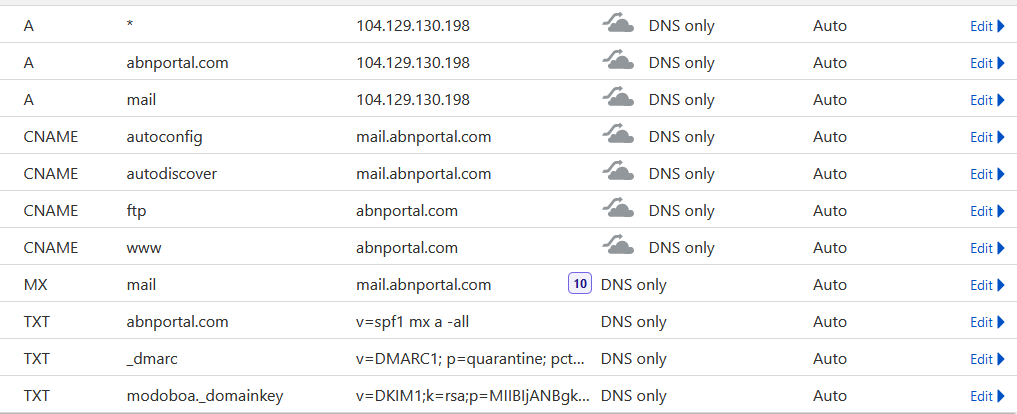
Task: Click the DNS-only cloud icon in abnportal.com A row
Action: pyautogui.click(x=618, y=62)
